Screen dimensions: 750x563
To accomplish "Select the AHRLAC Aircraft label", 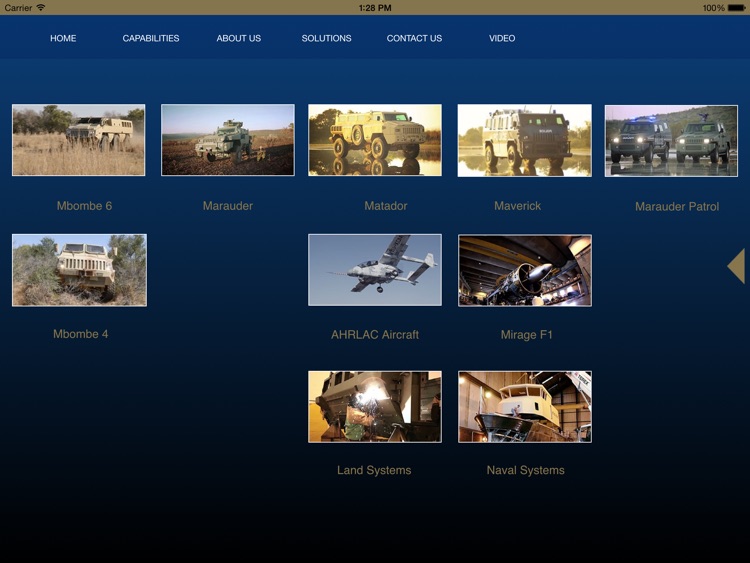I will [x=375, y=335].
